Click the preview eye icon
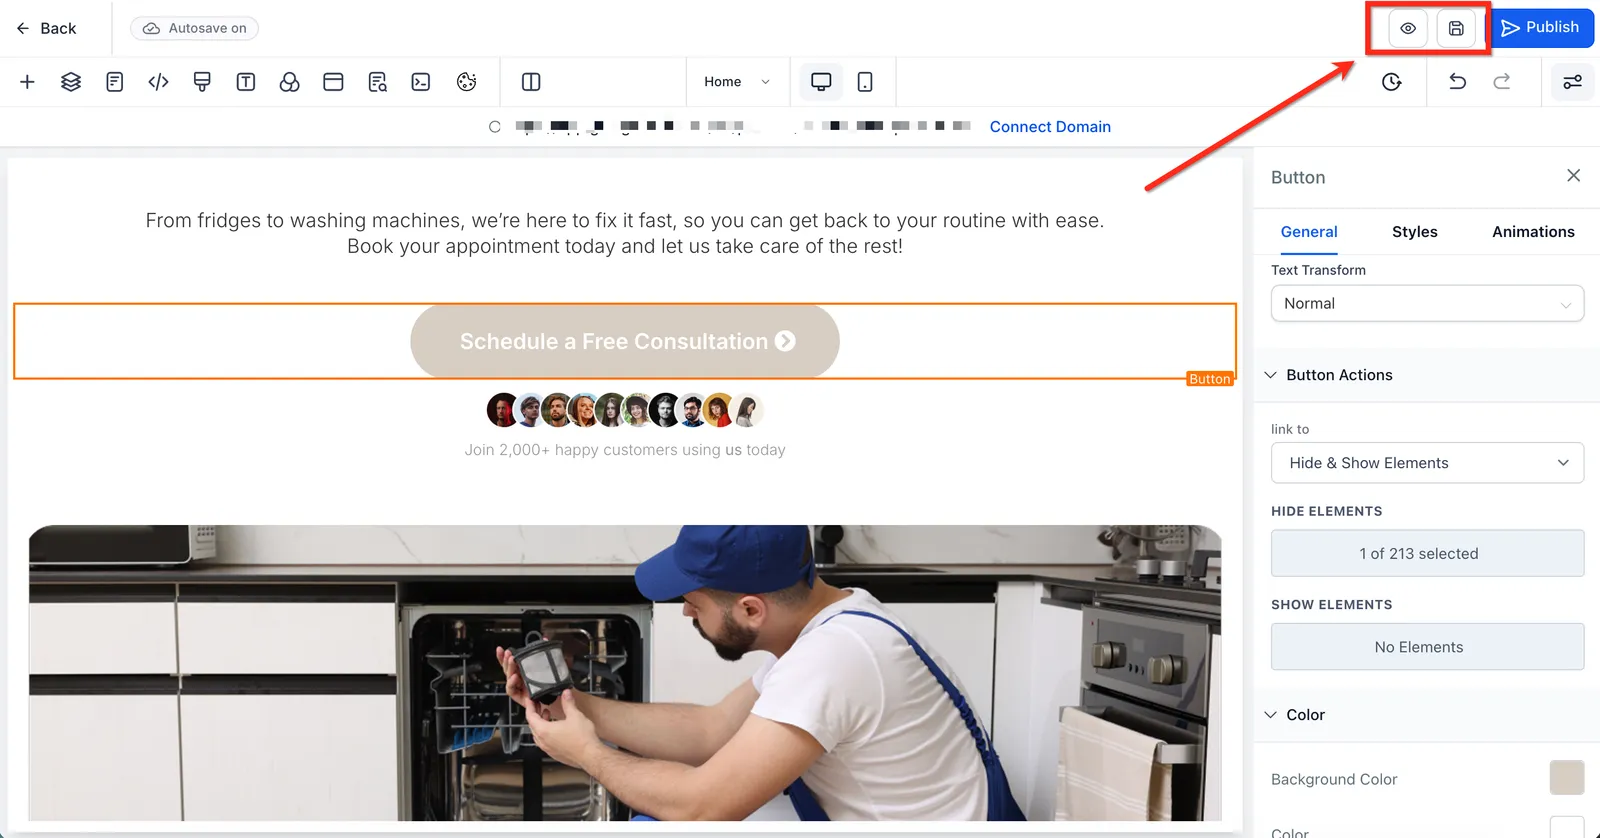 pos(1408,28)
